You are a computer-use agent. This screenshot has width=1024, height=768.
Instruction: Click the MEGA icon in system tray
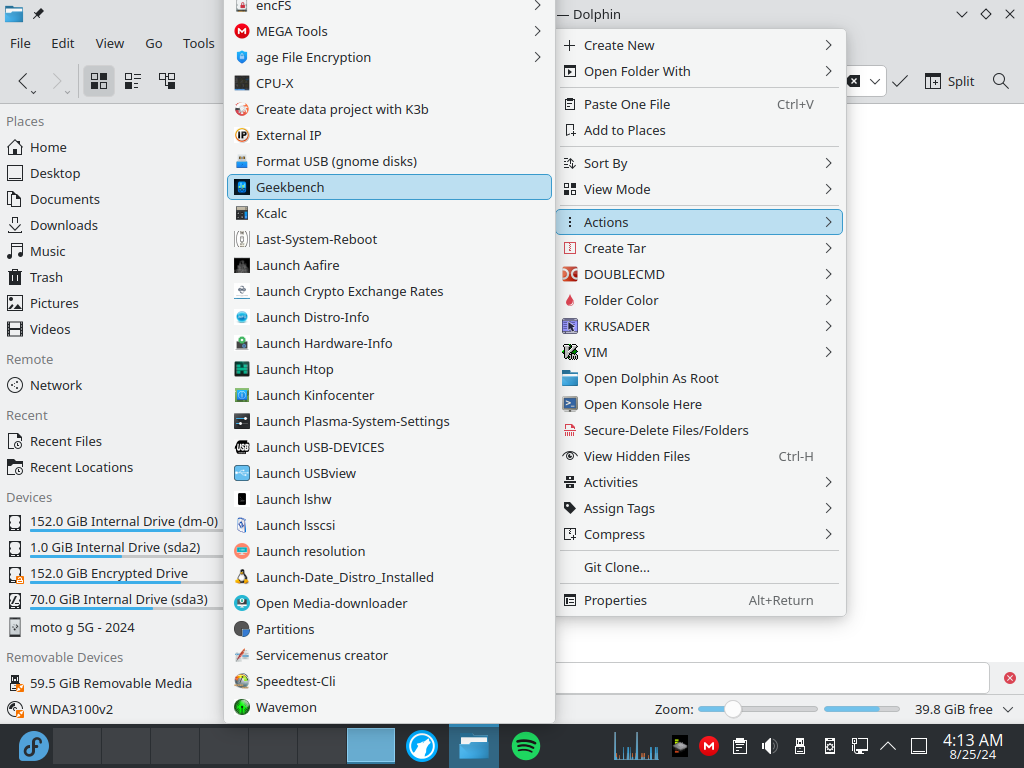pos(709,746)
